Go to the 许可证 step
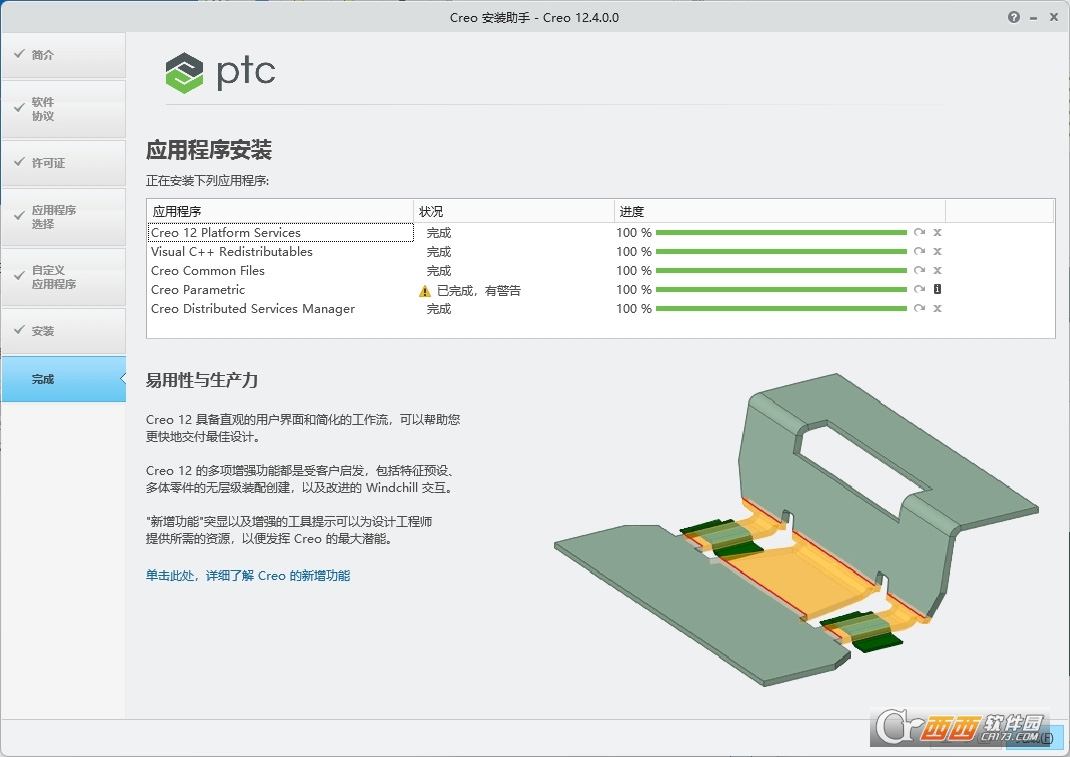The height and width of the screenshot is (757, 1070). coord(63,162)
